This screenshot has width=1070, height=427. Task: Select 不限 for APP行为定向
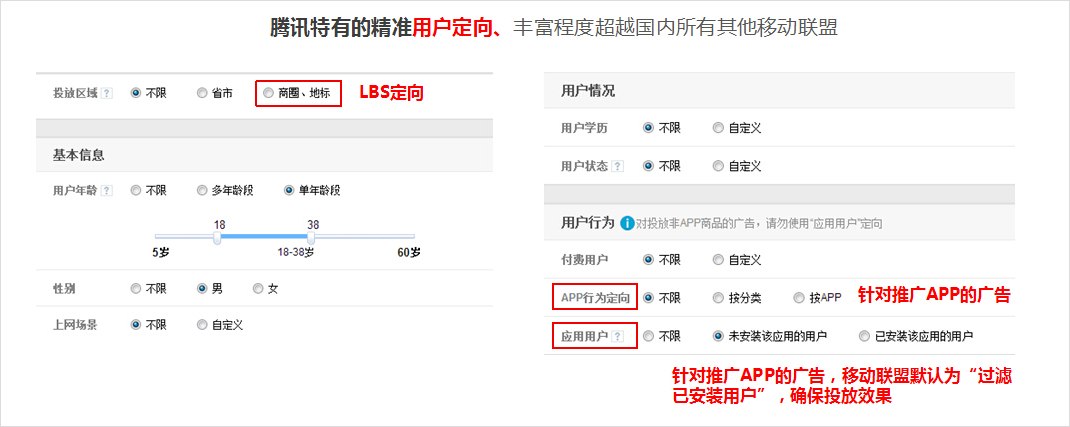click(648, 298)
